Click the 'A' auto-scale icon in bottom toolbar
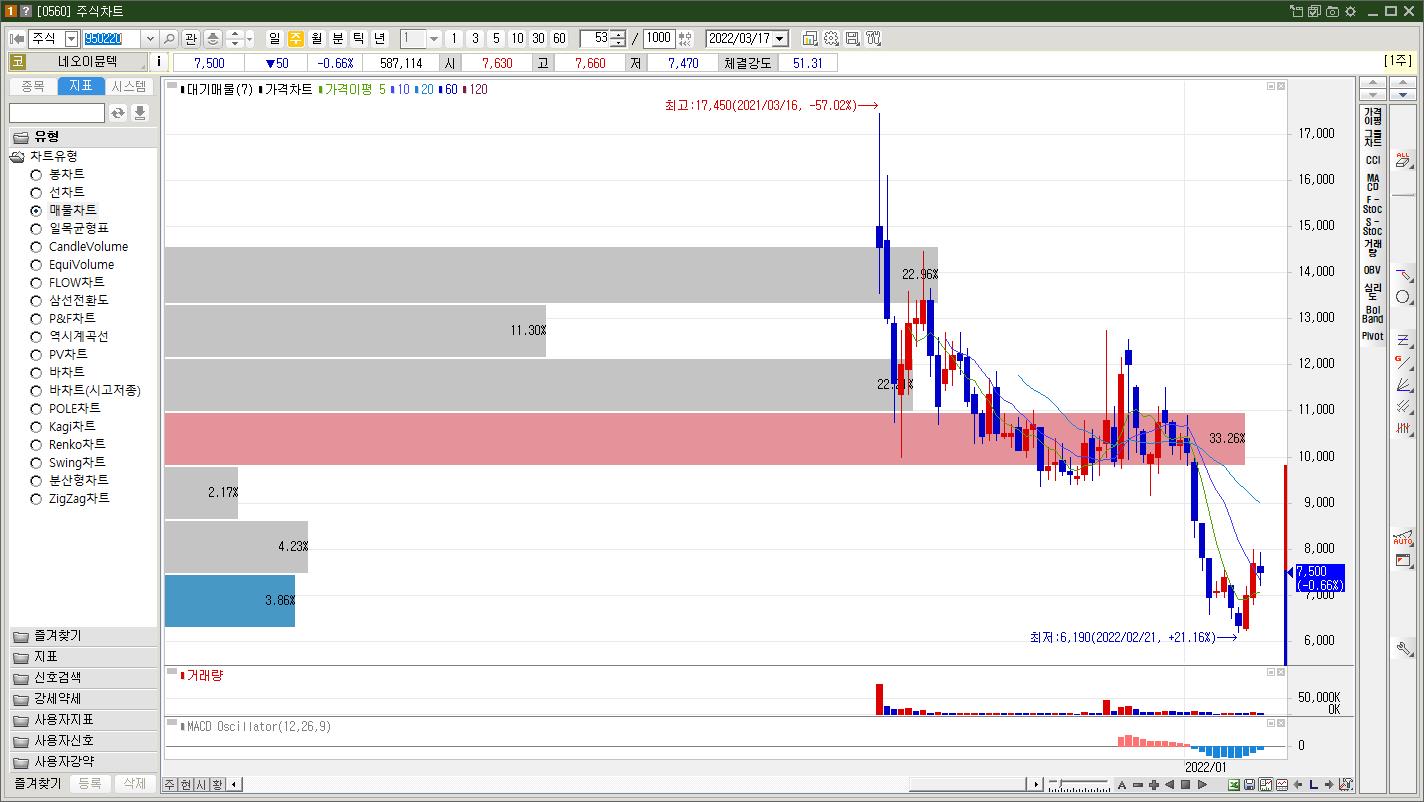Screen dimensions: 1424x802 pyautogui.click(x=1122, y=785)
